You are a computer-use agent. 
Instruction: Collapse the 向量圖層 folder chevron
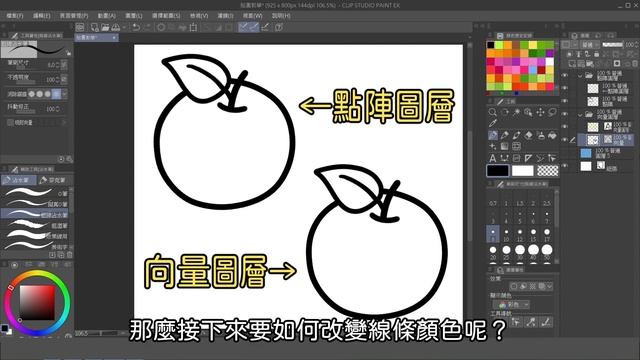click(580, 114)
